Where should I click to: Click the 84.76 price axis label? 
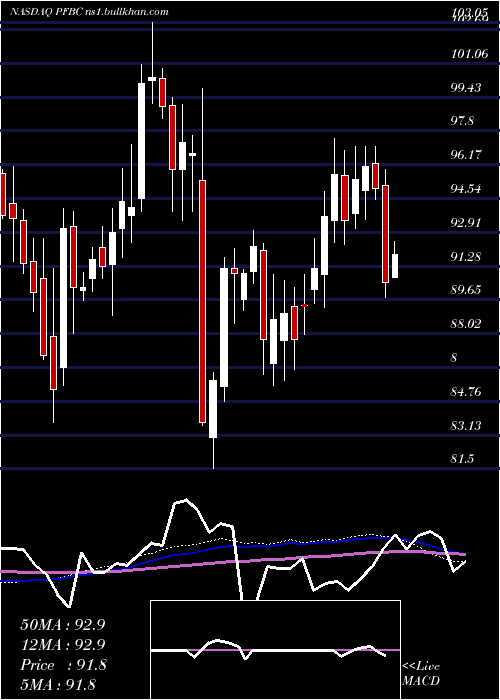(x=466, y=392)
